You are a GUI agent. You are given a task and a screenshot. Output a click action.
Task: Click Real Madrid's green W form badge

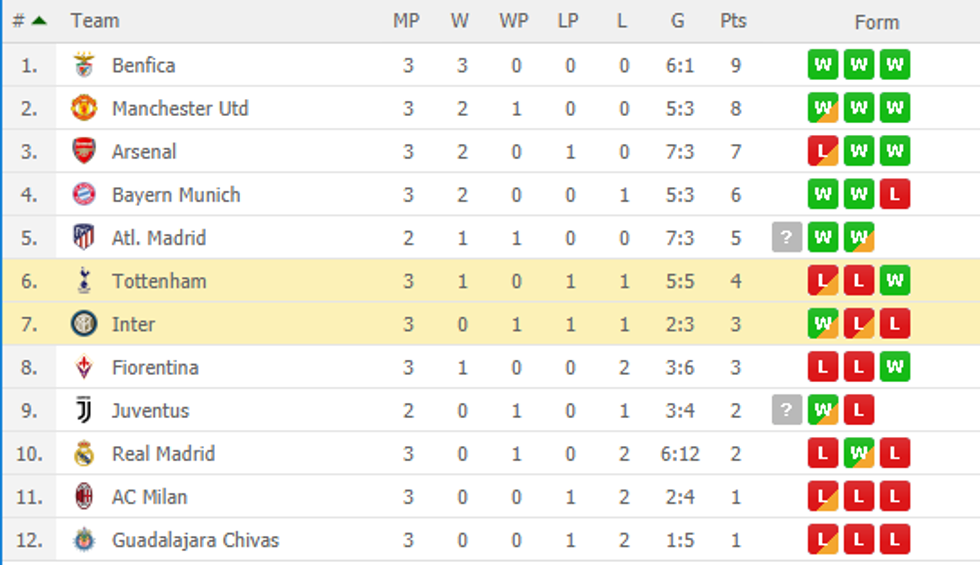(858, 454)
